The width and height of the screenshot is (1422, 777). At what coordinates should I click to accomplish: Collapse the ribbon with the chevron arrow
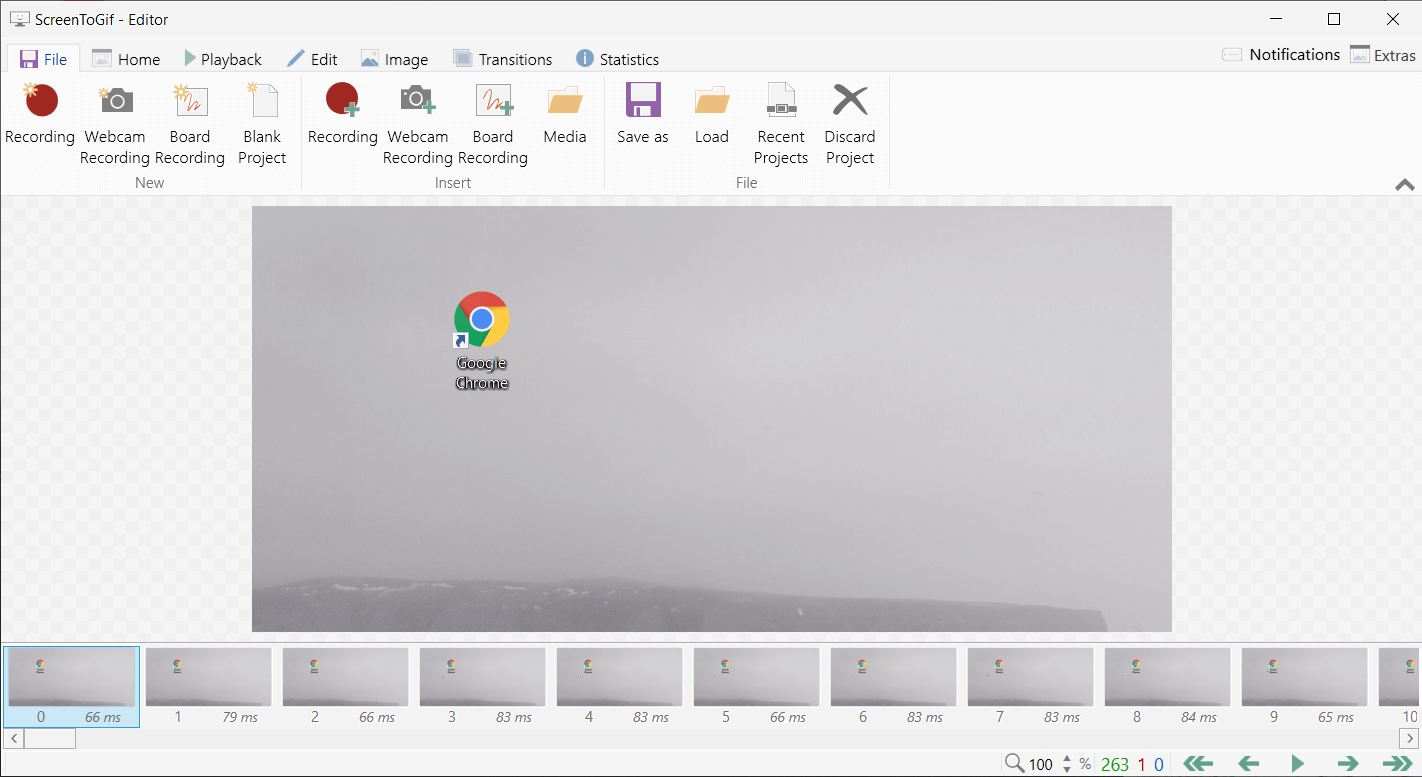coord(1404,185)
